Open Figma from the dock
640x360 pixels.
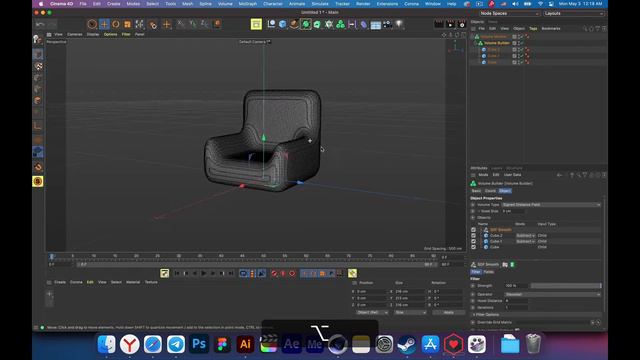coord(222,344)
